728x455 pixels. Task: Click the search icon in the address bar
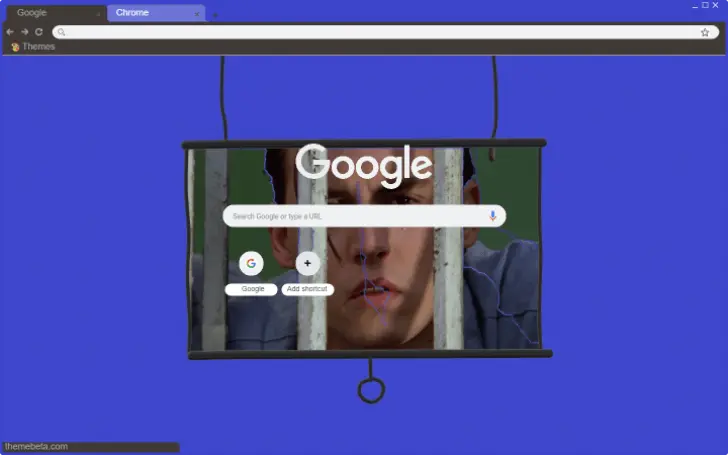tap(61, 32)
